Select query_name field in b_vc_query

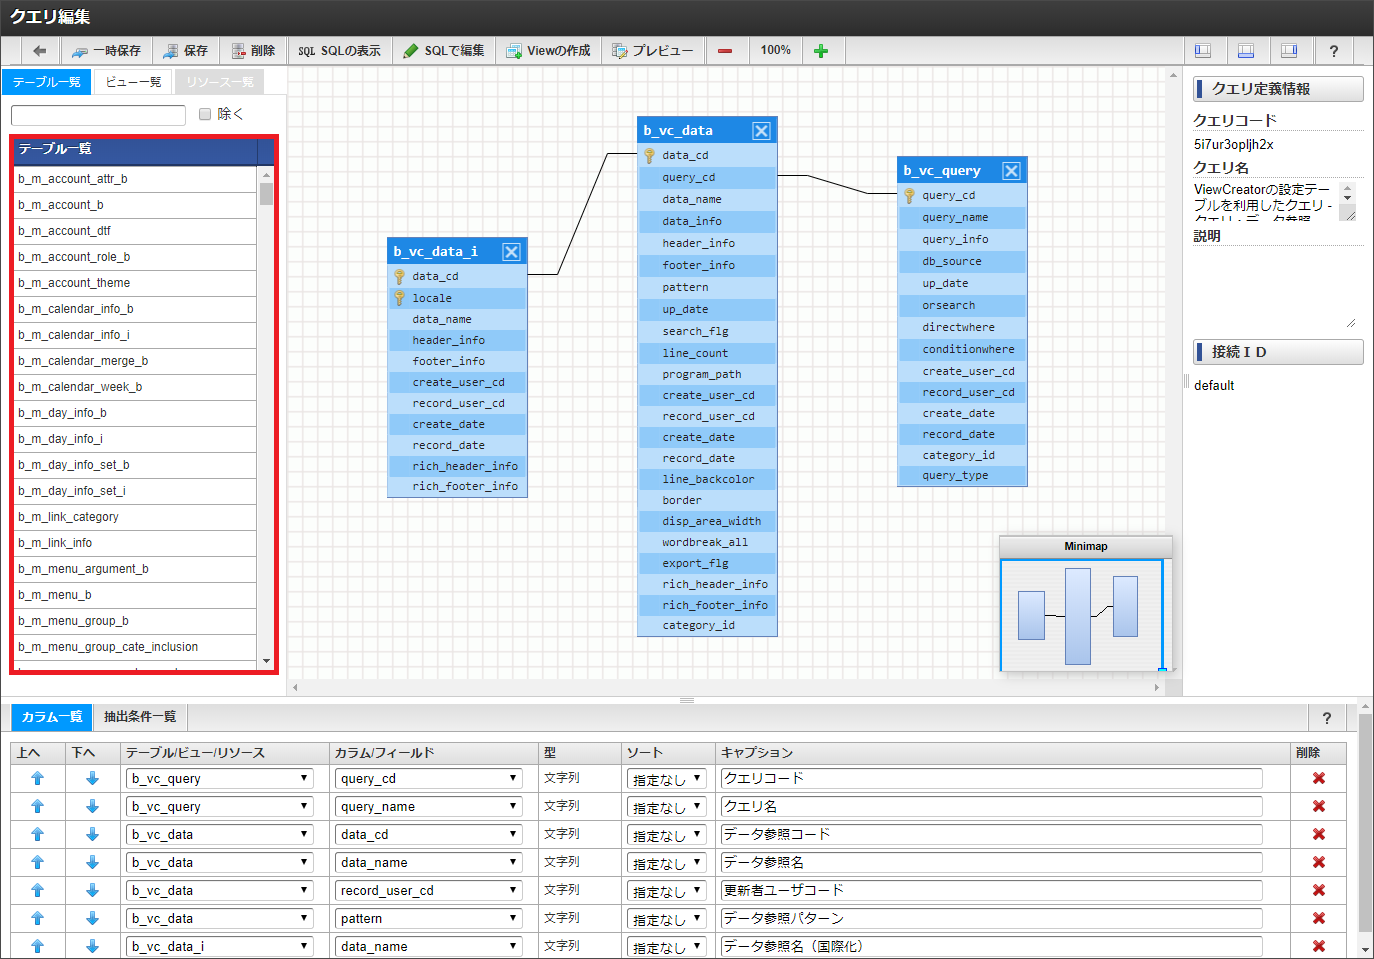tap(962, 218)
